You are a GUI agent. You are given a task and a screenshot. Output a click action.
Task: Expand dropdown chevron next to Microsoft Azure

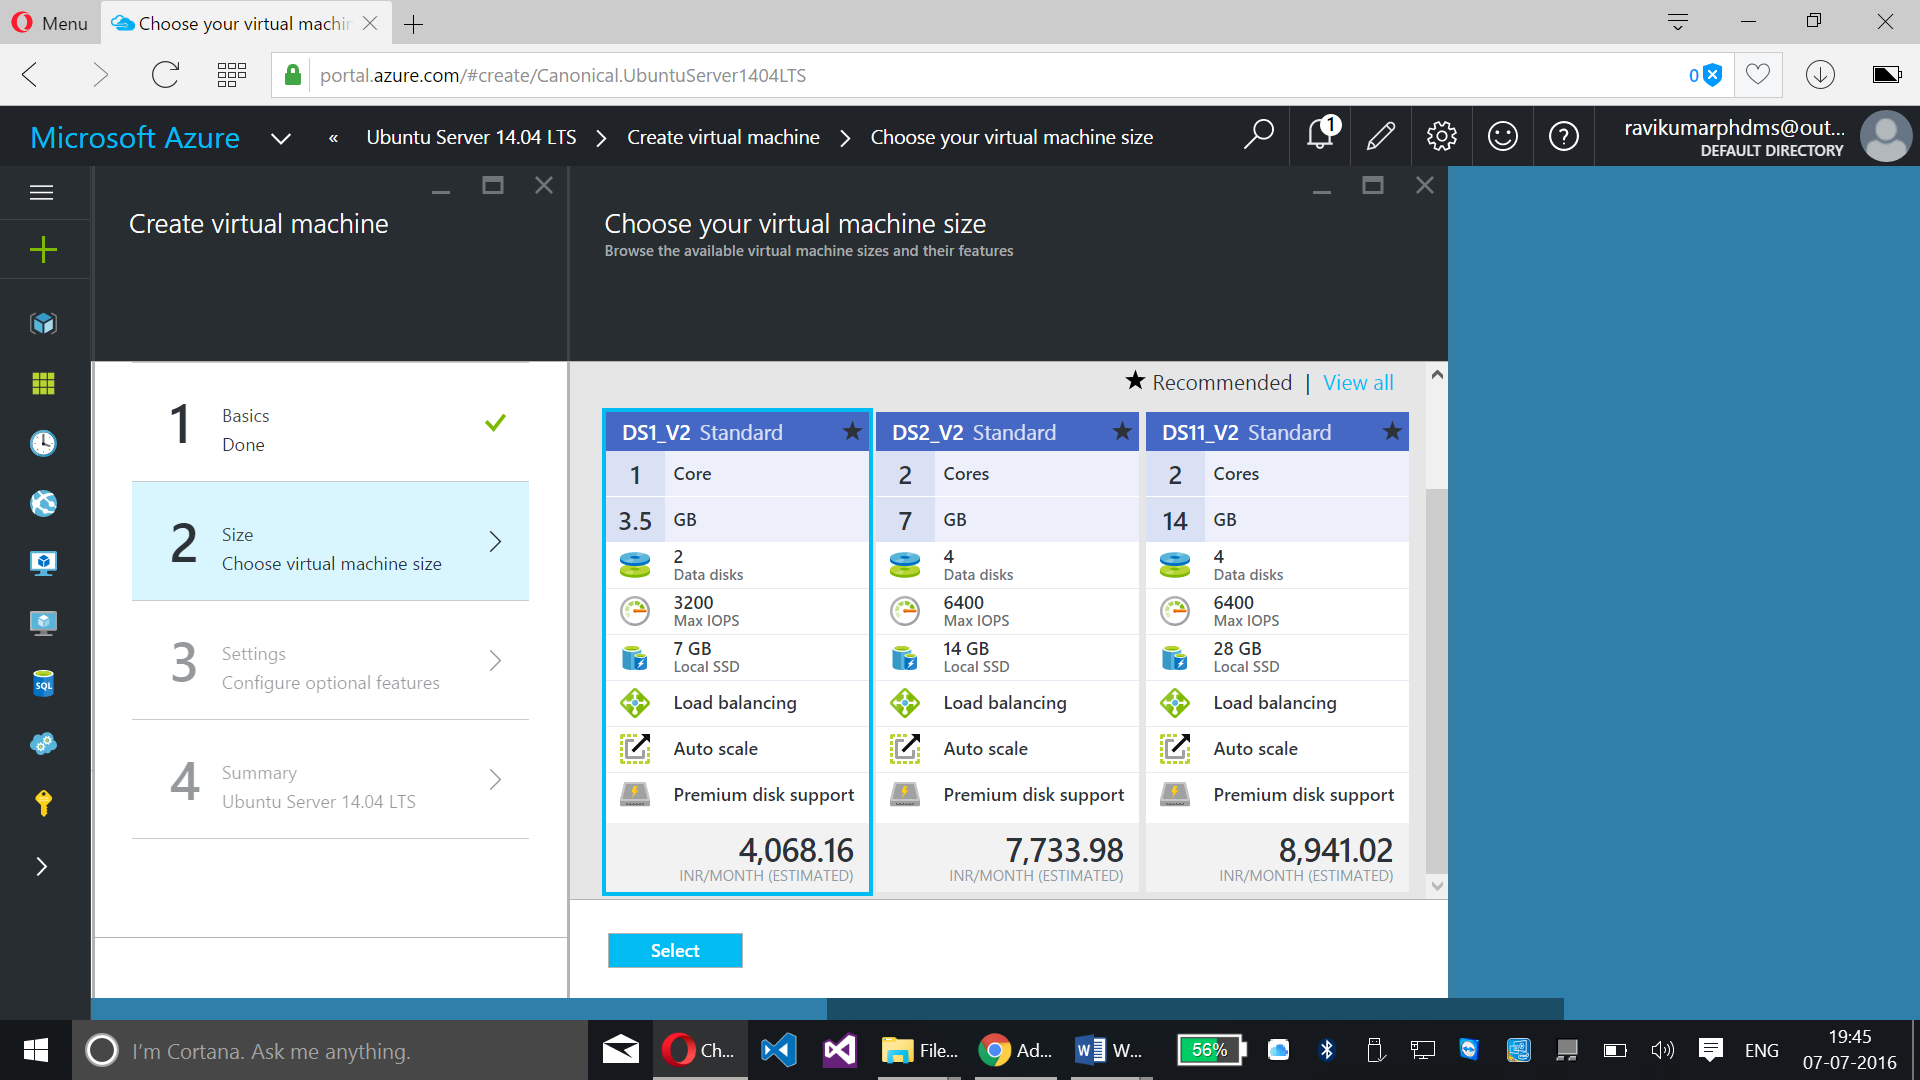(281, 138)
